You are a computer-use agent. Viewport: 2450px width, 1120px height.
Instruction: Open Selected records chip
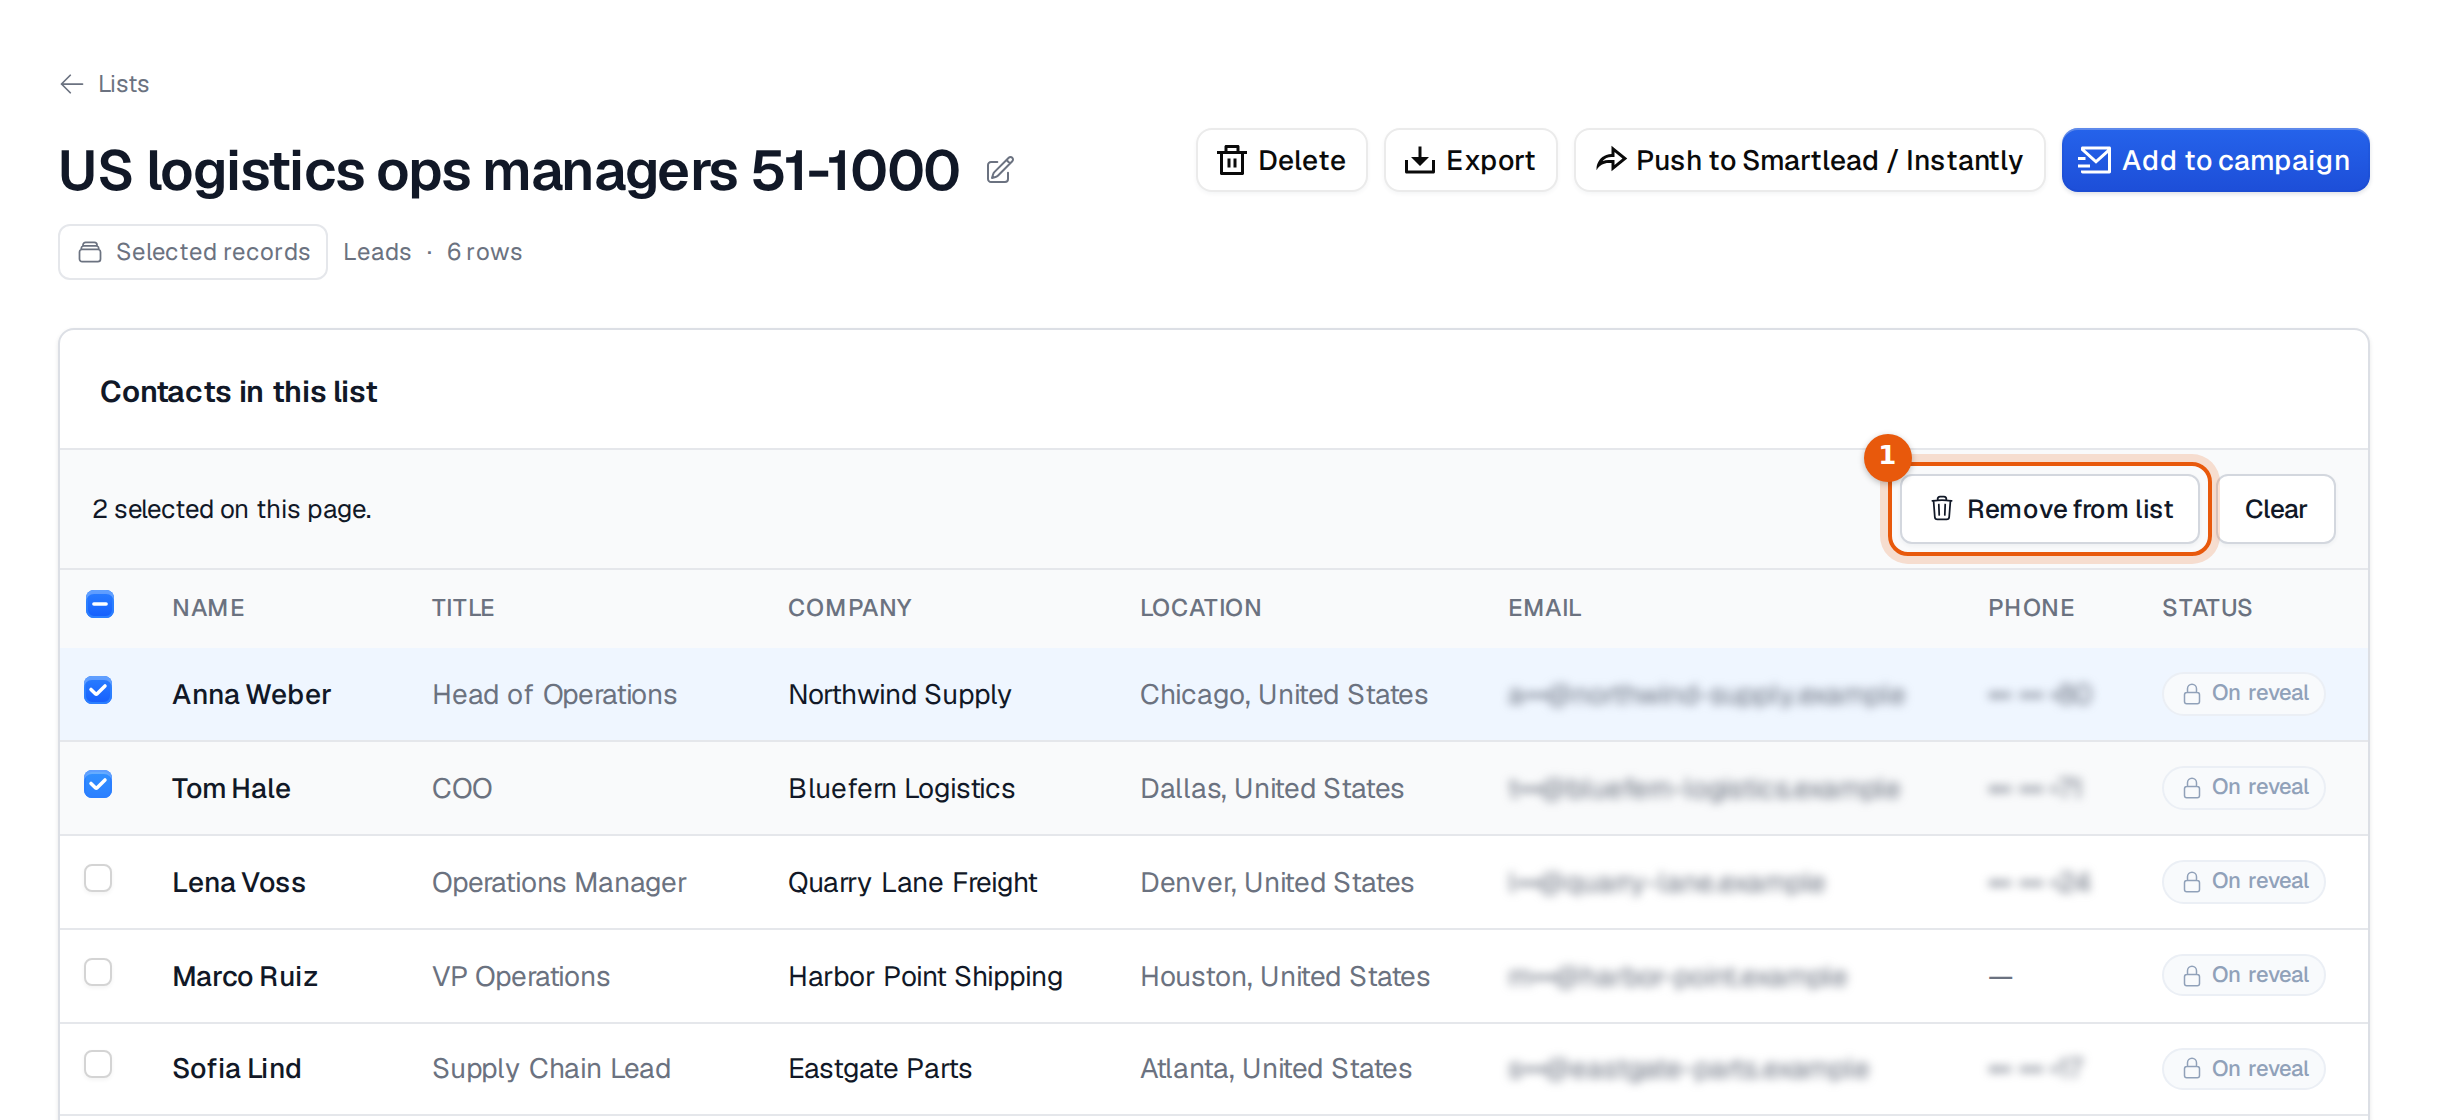click(193, 252)
